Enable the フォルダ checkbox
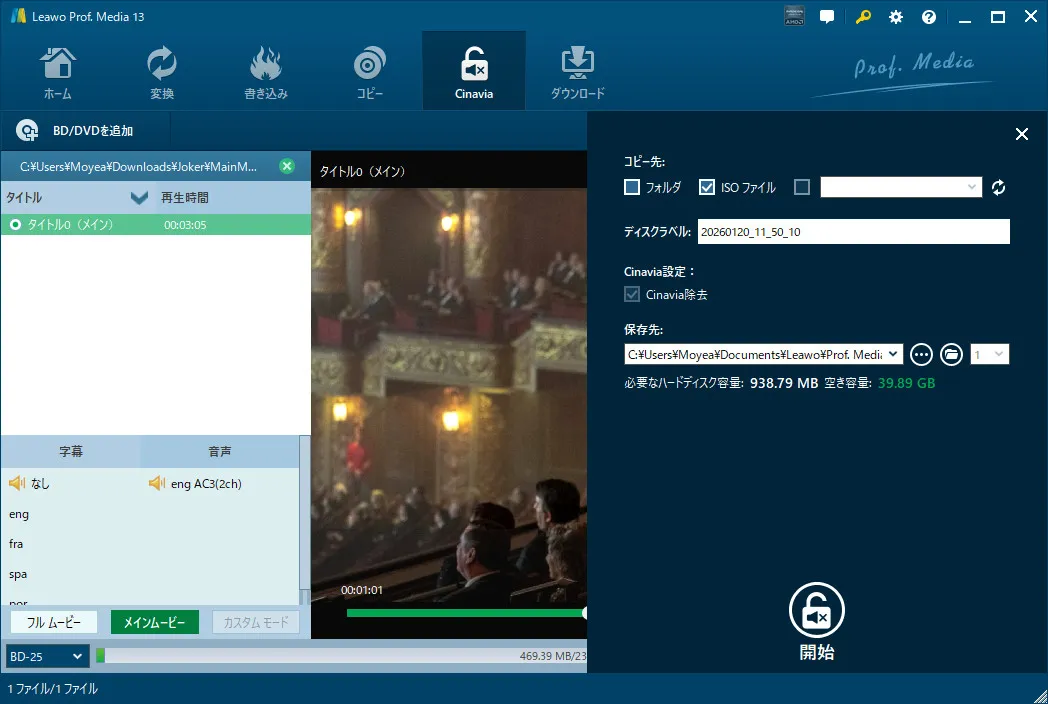Screen dimensions: 1048x704 632,187
